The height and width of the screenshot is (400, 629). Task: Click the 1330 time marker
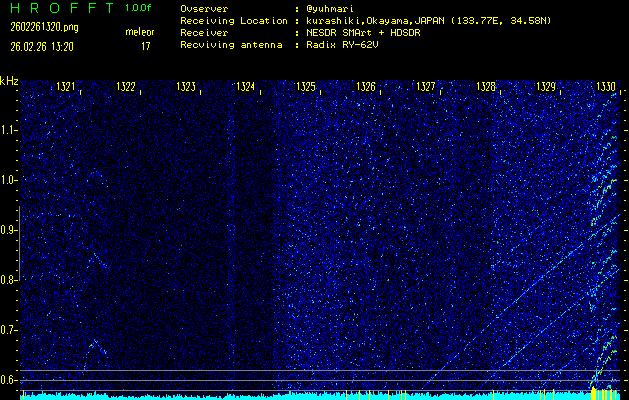[606, 87]
